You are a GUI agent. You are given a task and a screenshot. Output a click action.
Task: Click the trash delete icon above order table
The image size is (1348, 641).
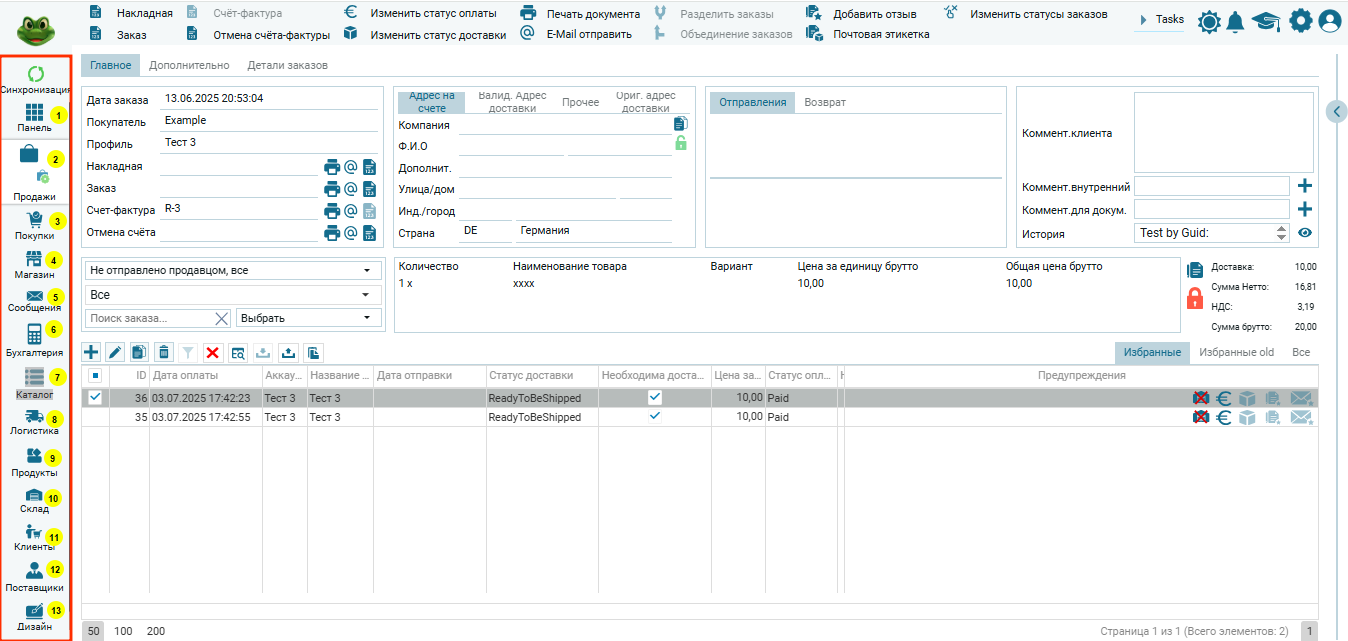(x=163, y=352)
